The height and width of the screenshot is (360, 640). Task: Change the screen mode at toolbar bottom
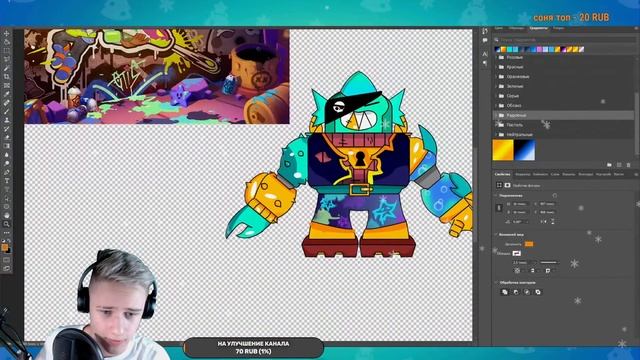[7, 268]
